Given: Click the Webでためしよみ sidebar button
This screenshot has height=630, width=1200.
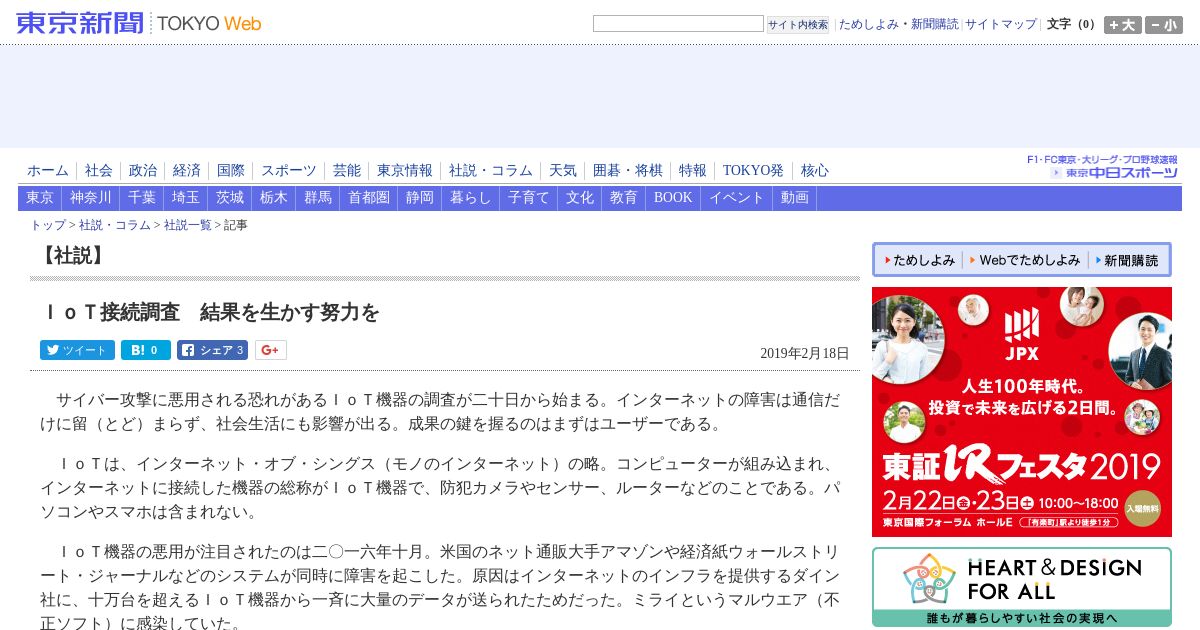Looking at the screenshot, I should 1024,260.
